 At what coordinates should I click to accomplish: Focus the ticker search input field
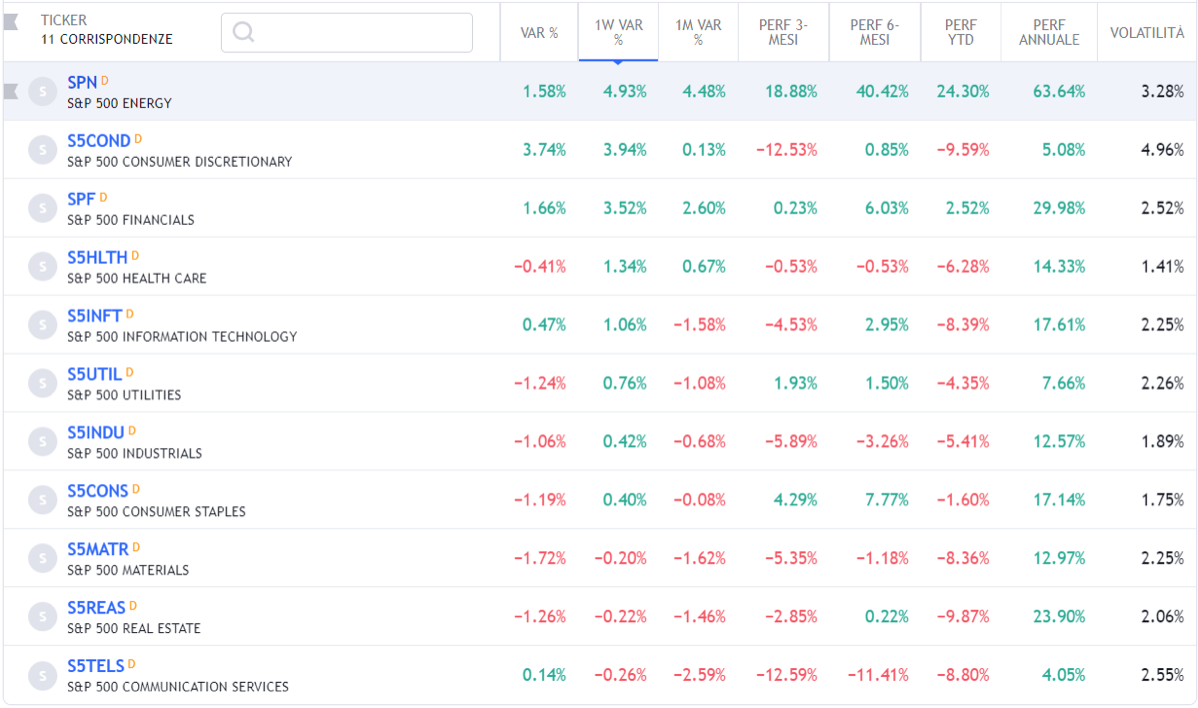[360, 32]
